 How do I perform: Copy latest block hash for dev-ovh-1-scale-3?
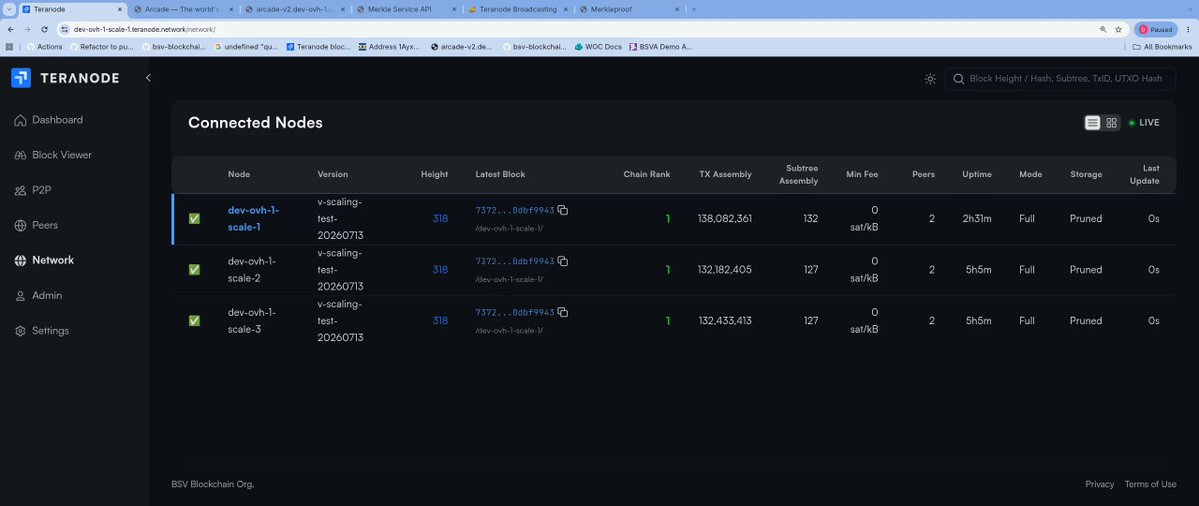(x=563, y=313)
